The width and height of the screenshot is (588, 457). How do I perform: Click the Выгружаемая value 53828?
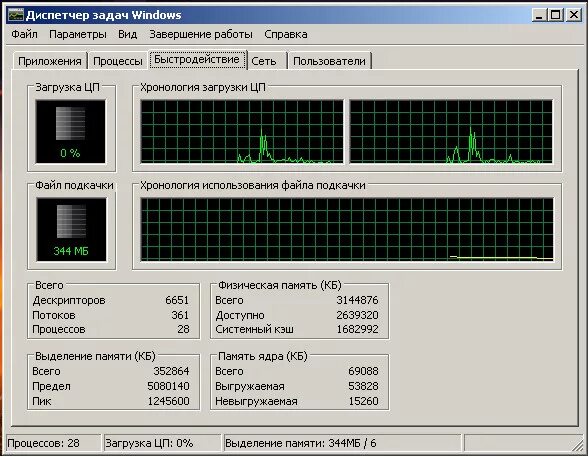363,386
